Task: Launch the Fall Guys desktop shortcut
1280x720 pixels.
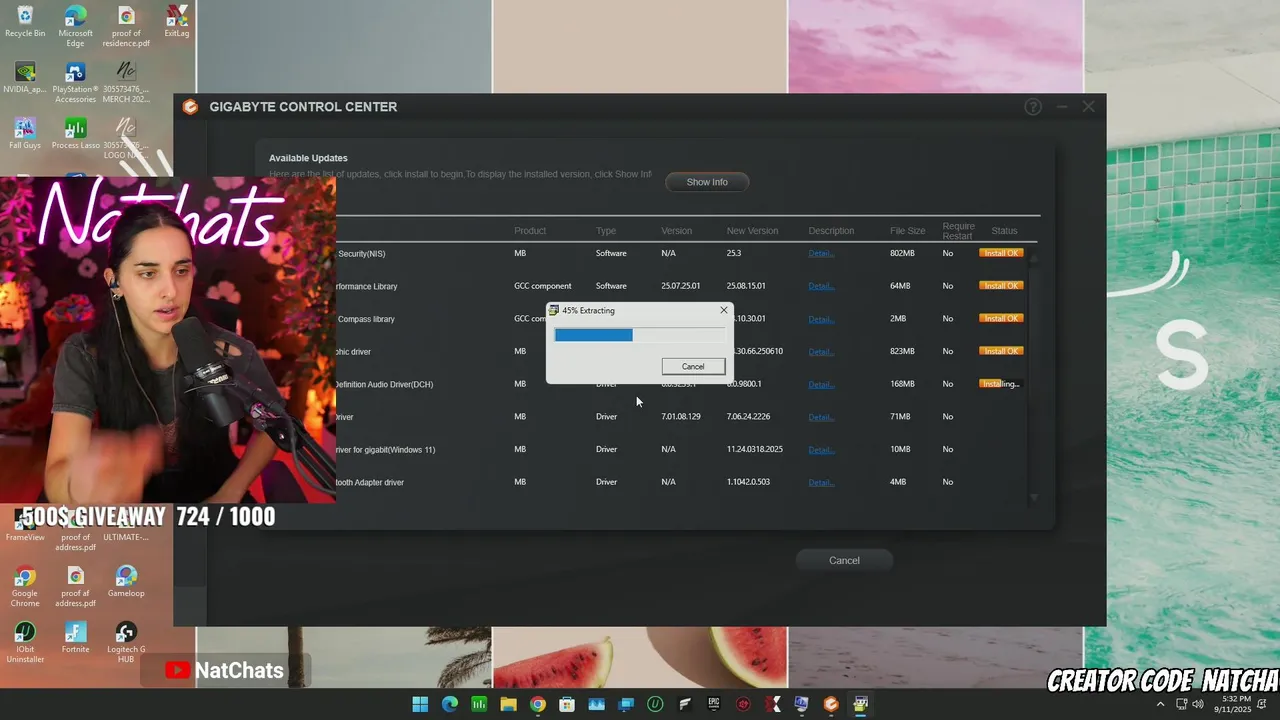Action: pos(25,134)
